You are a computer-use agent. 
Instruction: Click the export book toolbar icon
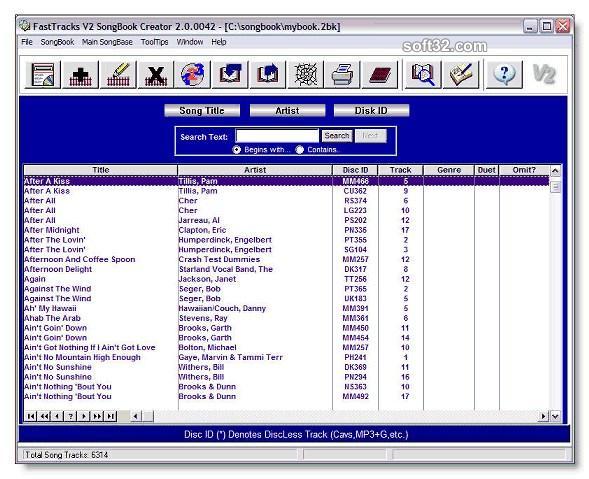(267, 74)
